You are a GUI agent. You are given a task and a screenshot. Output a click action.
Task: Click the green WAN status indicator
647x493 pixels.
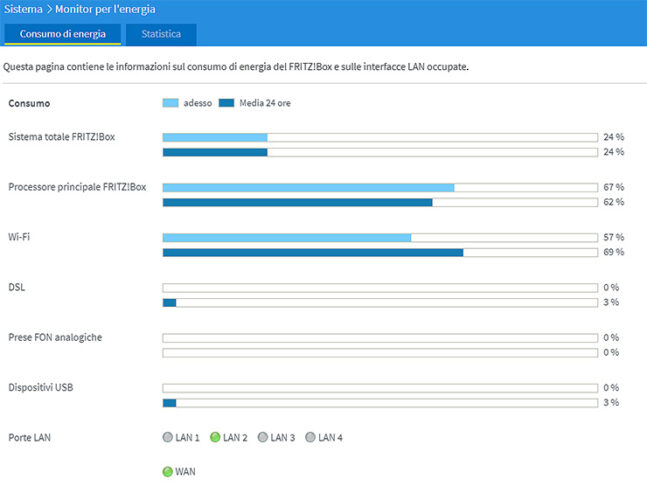pyautogui.click(x=167, y=470)
